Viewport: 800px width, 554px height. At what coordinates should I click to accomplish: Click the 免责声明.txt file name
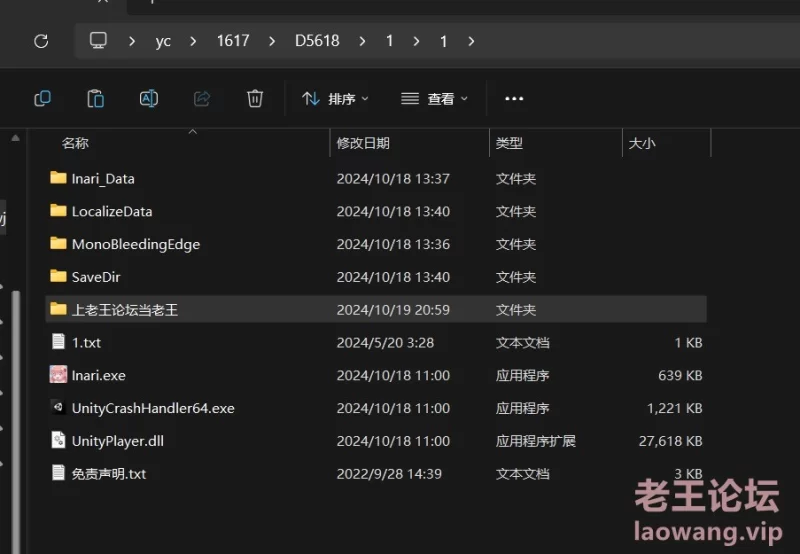(109, 474)
